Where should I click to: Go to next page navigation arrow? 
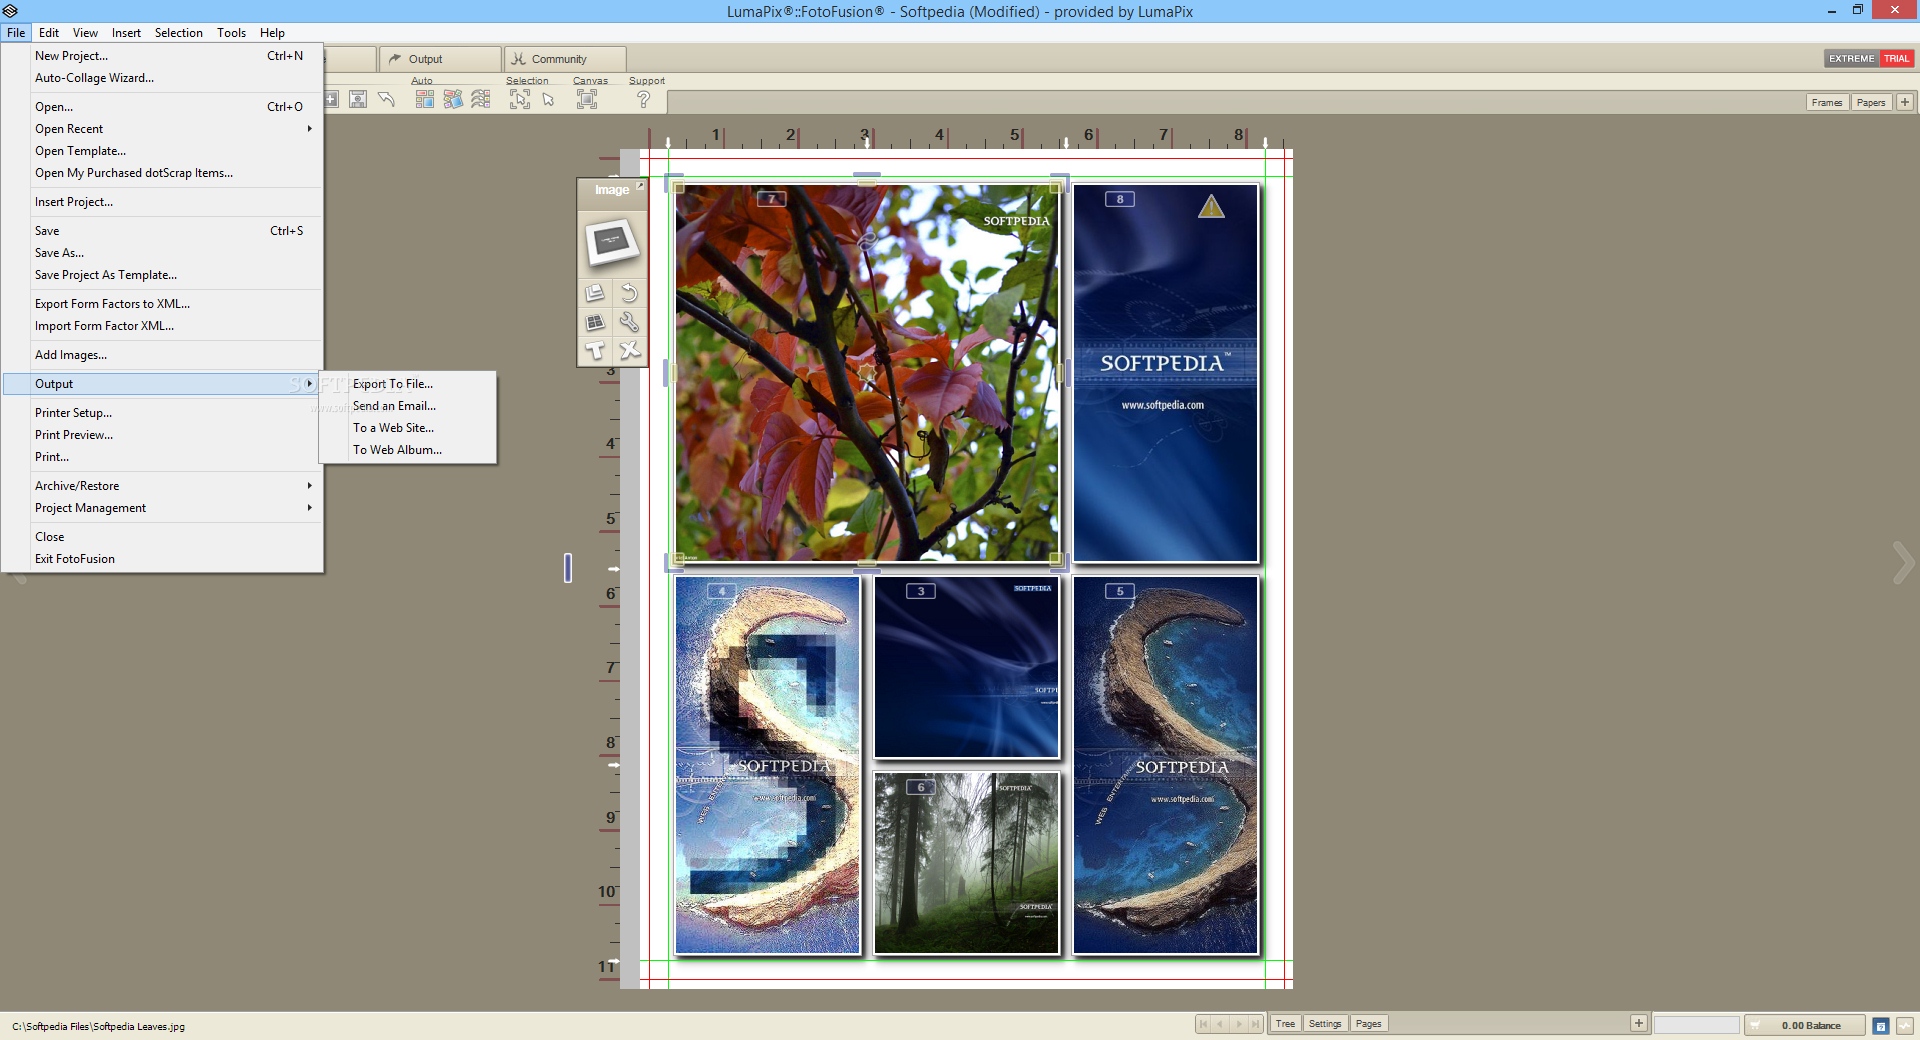click(1239, 1024)
